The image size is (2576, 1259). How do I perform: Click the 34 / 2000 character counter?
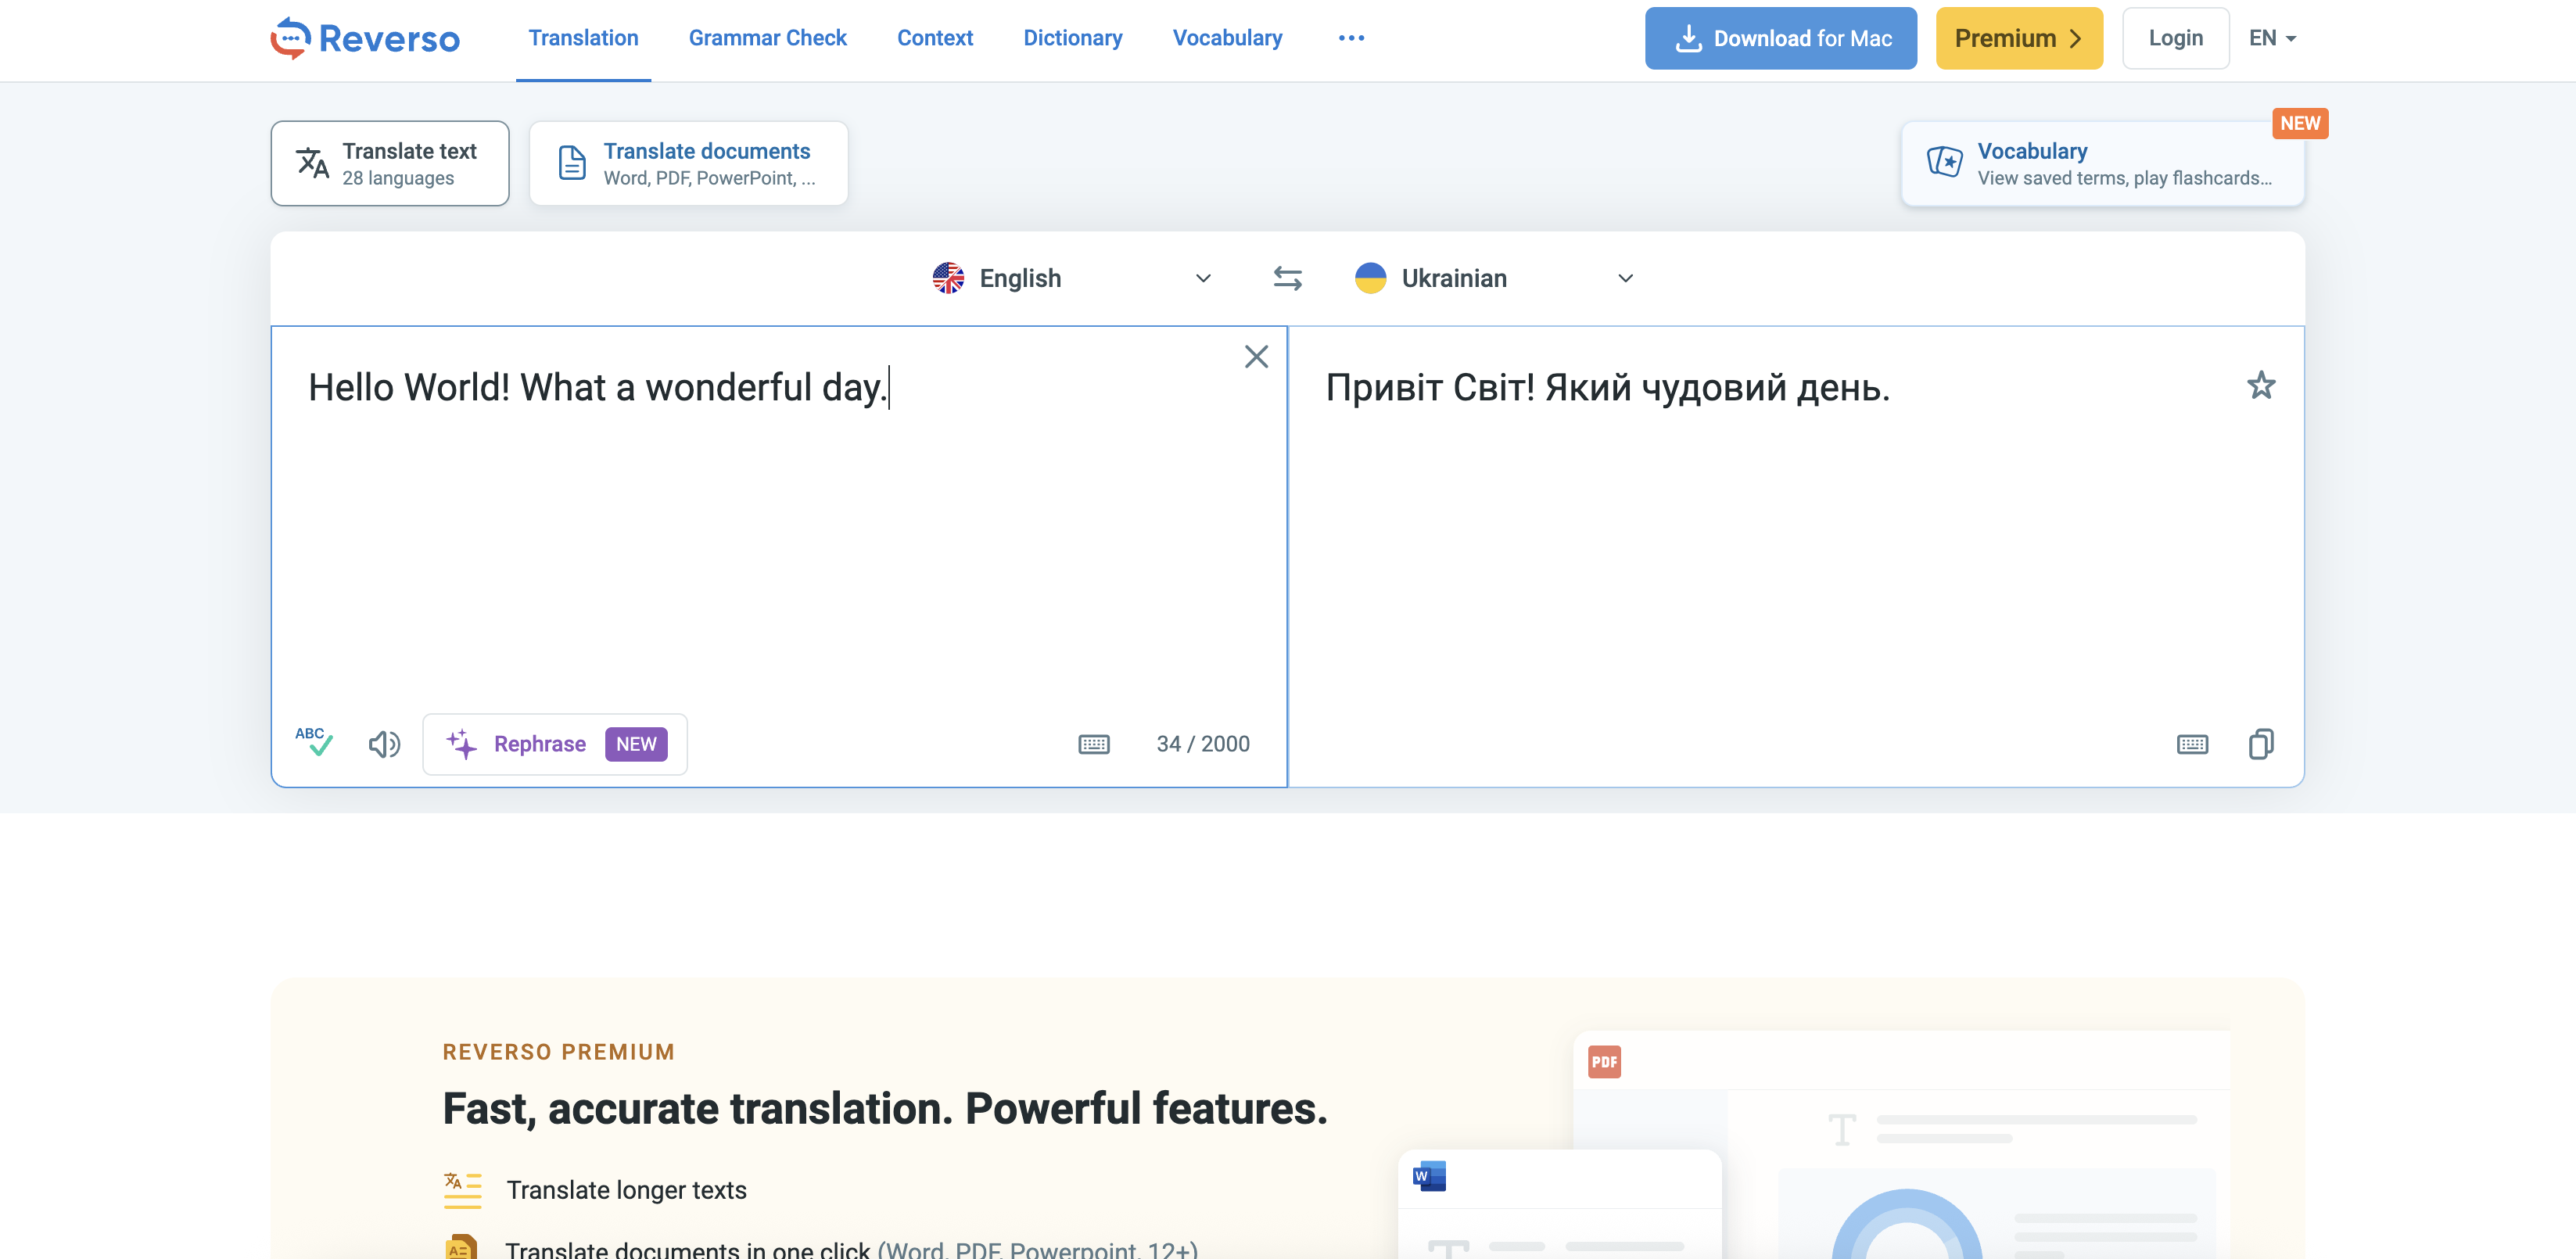1202,744
